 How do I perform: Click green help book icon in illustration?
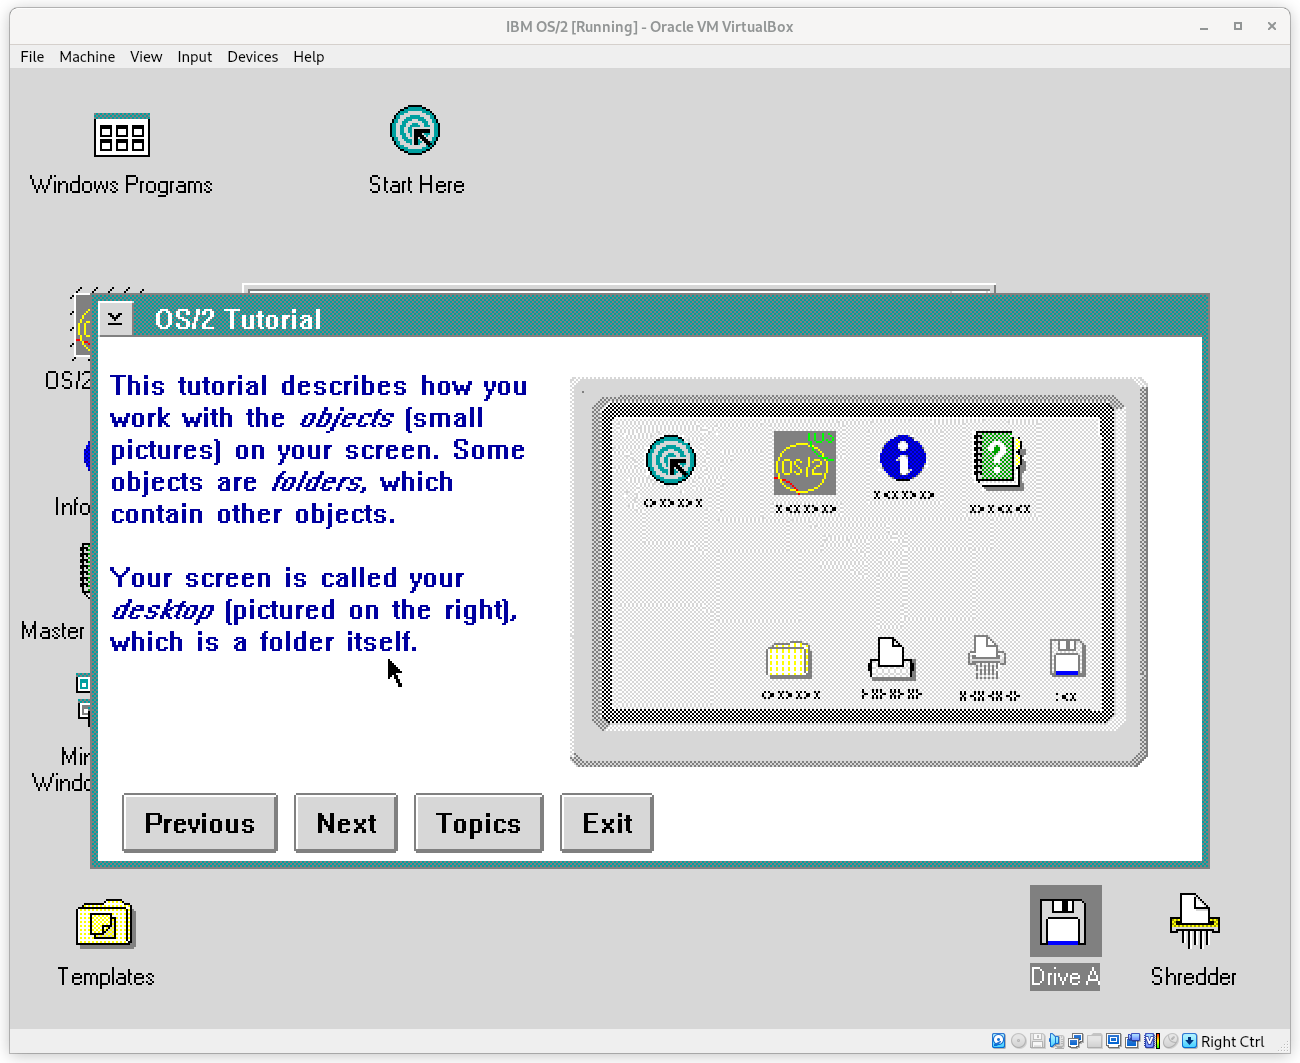(999, 459)
